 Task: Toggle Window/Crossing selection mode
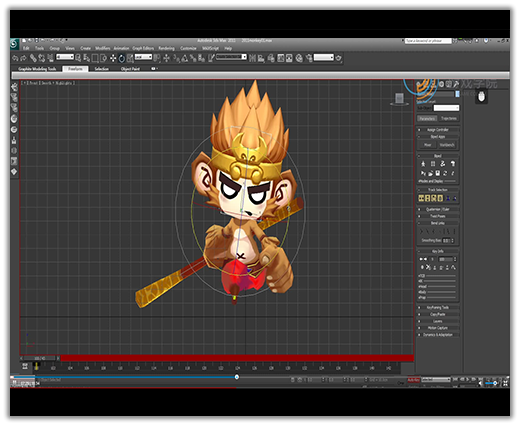pyautogui.click(x=103, y=58)
